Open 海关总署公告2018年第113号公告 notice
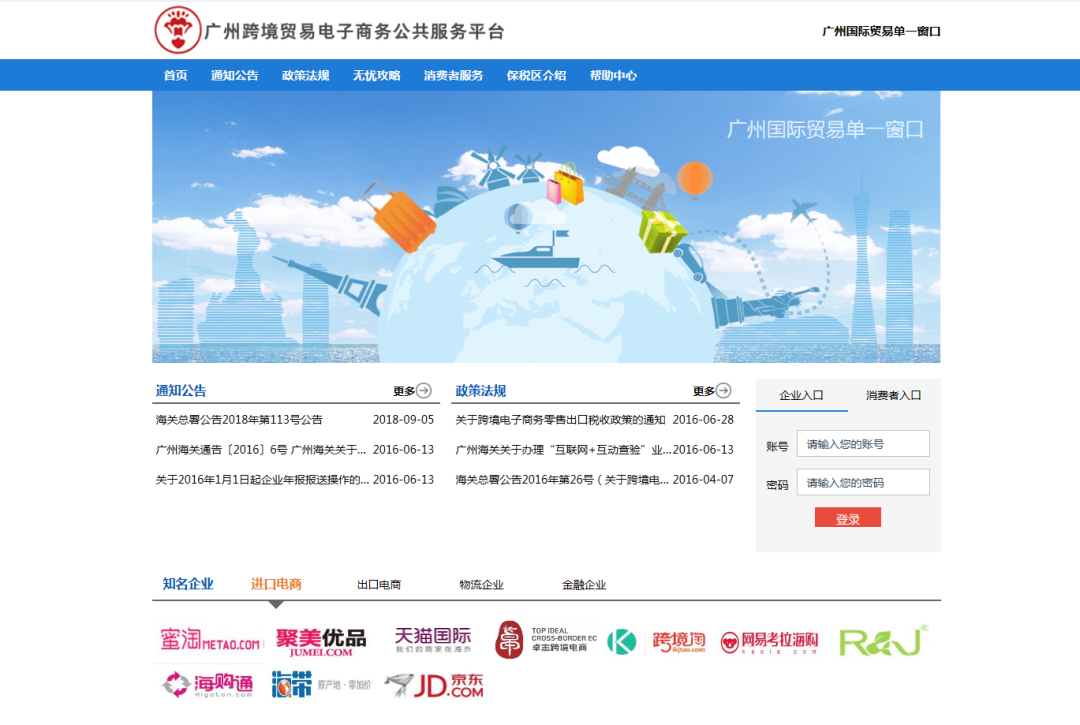Screen dimensions: 1080x725 pyautogui.click(x=239, y=420)
